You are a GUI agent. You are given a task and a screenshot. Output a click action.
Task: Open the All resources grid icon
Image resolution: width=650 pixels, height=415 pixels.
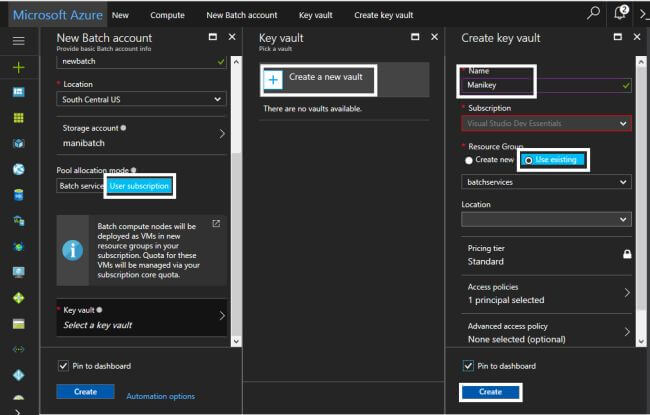tap(19, 118)
